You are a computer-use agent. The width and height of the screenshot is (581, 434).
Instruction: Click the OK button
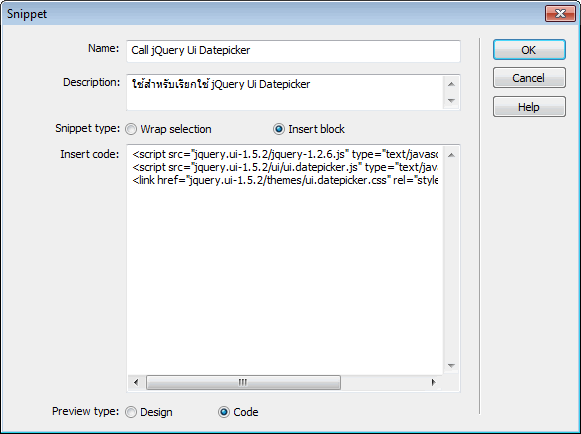tap(529, 50)
